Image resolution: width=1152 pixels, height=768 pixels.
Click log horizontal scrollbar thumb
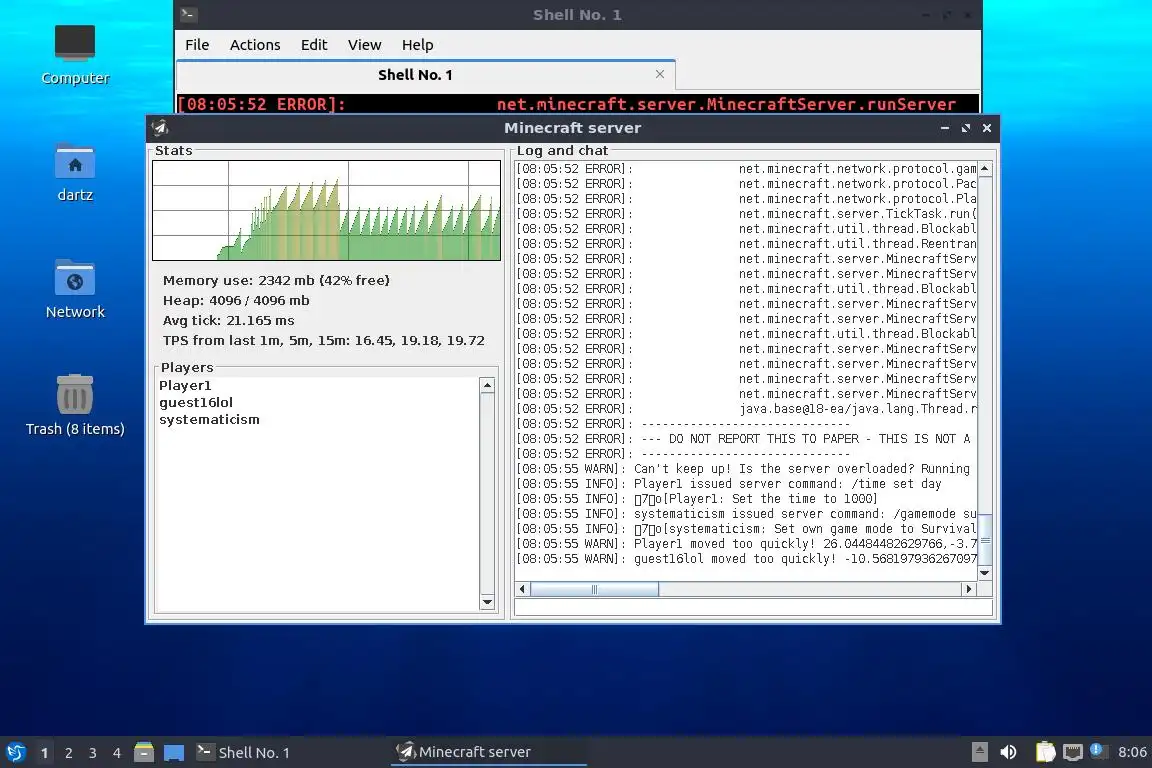tap(594, 589)
